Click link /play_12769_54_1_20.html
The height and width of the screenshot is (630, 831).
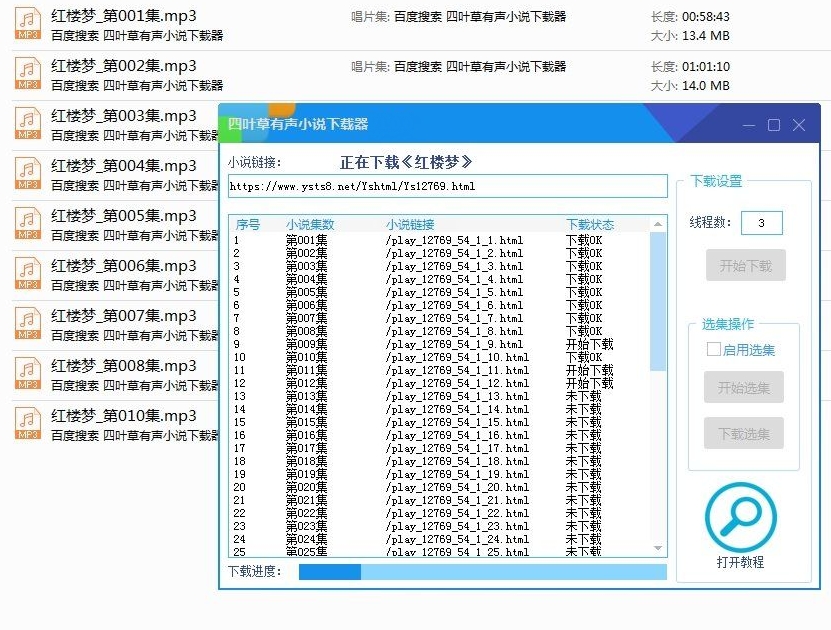457,487
